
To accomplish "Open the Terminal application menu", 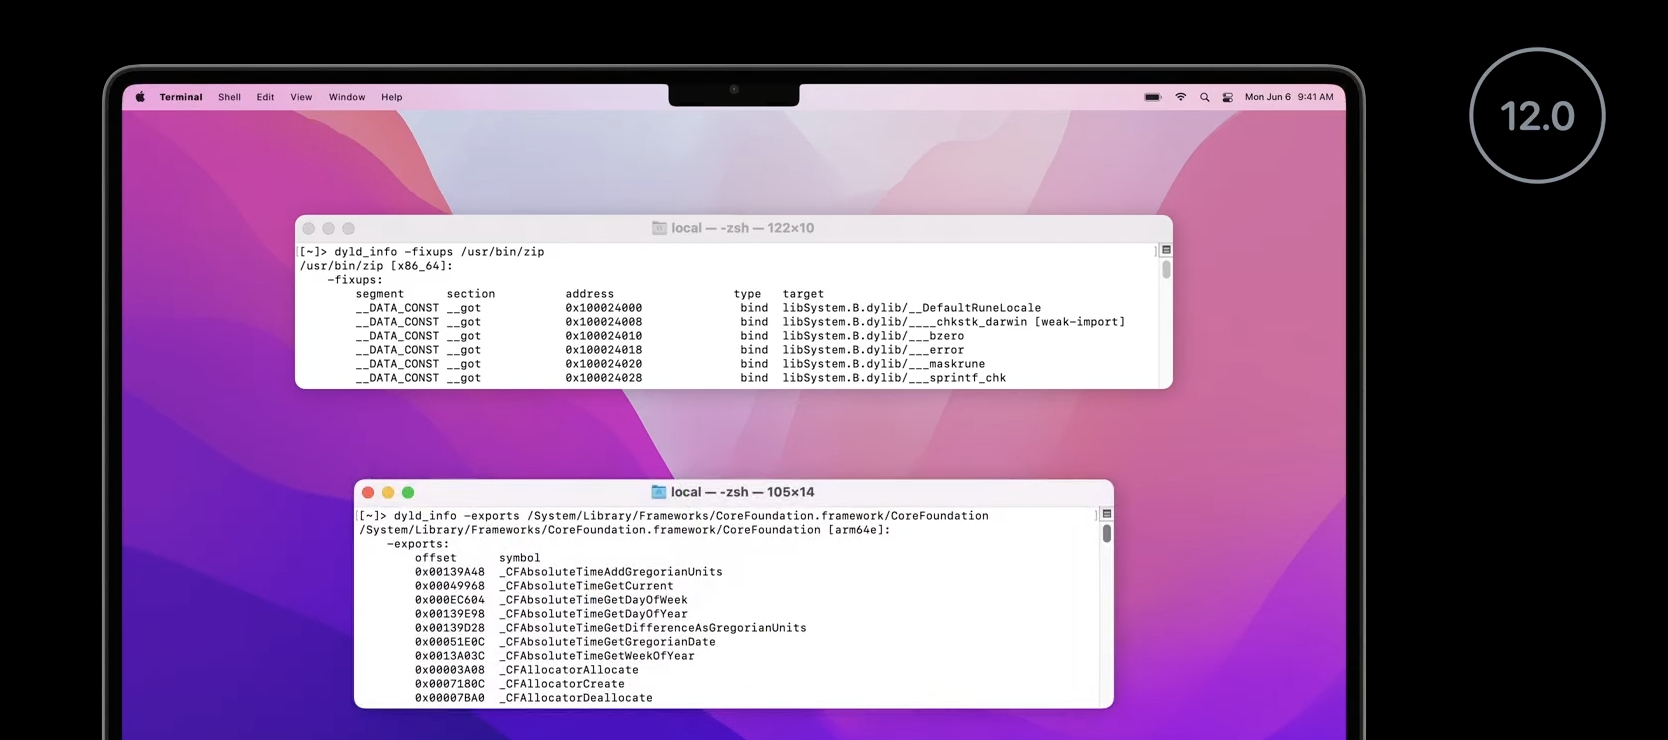I will (181, 97).
